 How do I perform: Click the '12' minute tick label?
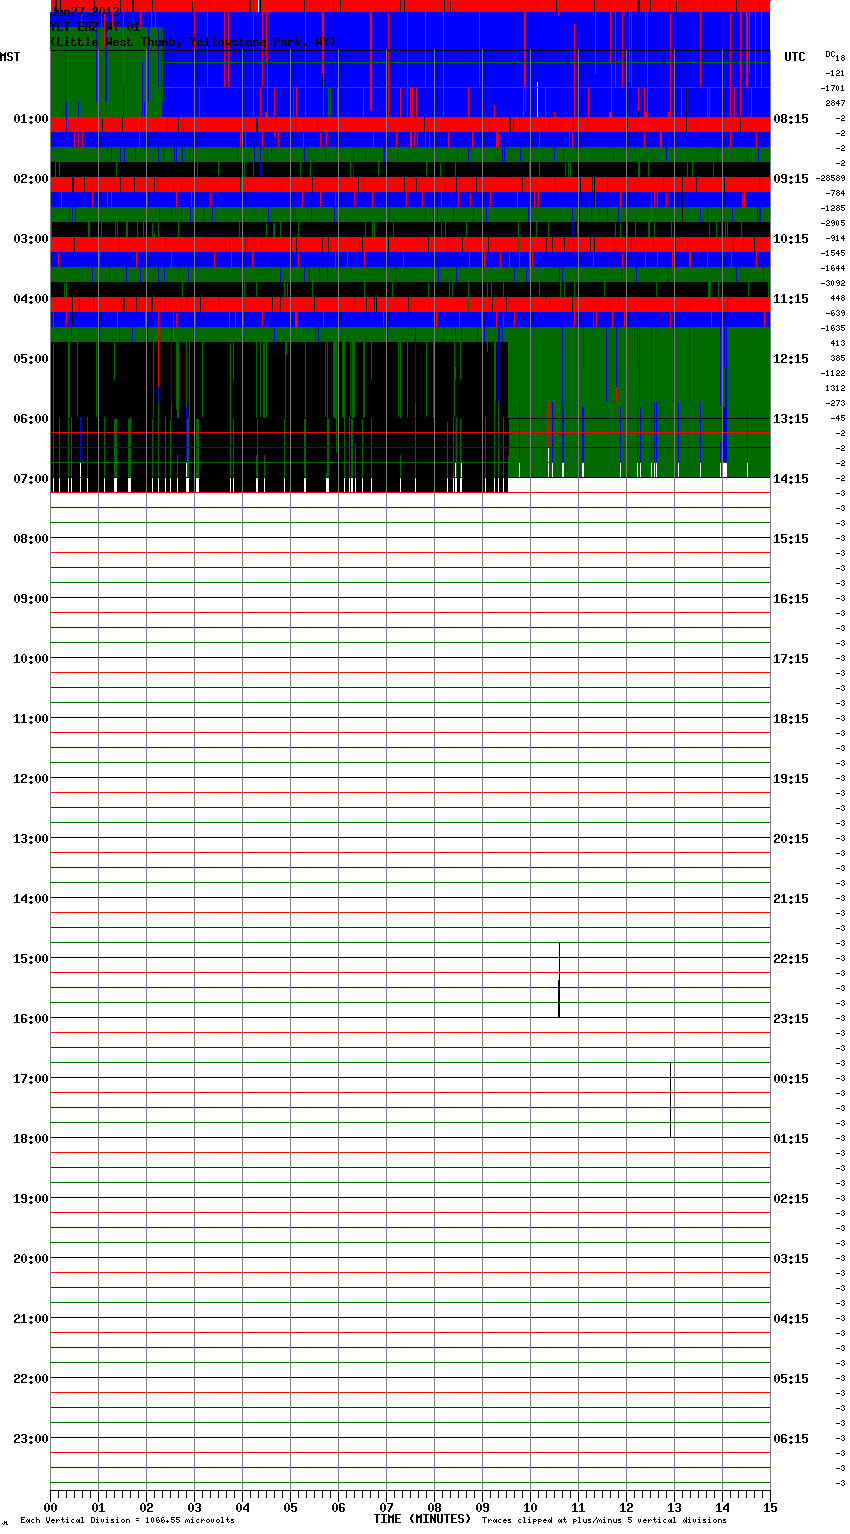coord(626,1507)
